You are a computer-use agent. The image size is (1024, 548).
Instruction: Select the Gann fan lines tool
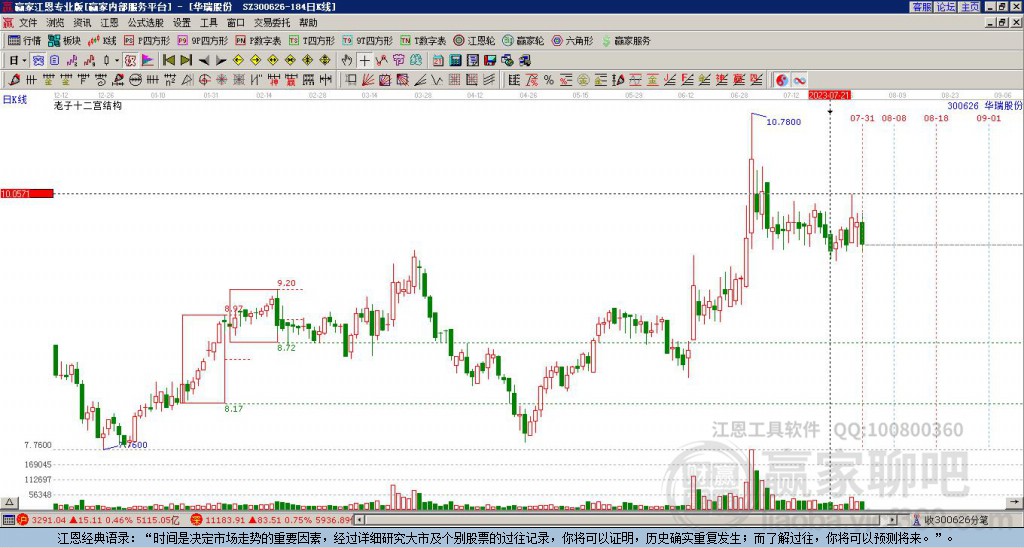pyautogui.click(x=368, y=80)
